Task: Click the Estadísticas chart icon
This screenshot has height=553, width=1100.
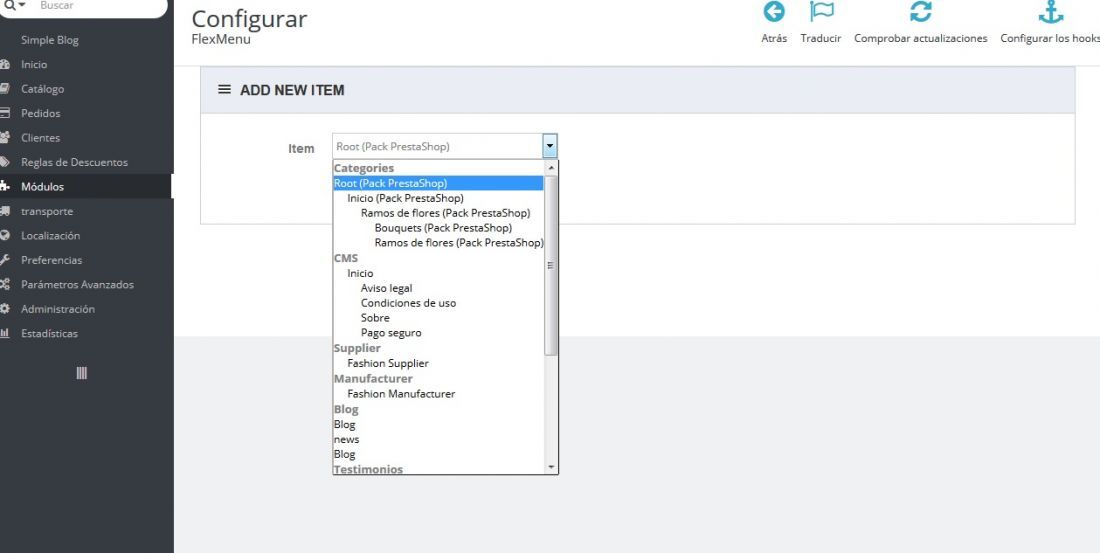Action: pyautogui.click(x=5, y=333)
